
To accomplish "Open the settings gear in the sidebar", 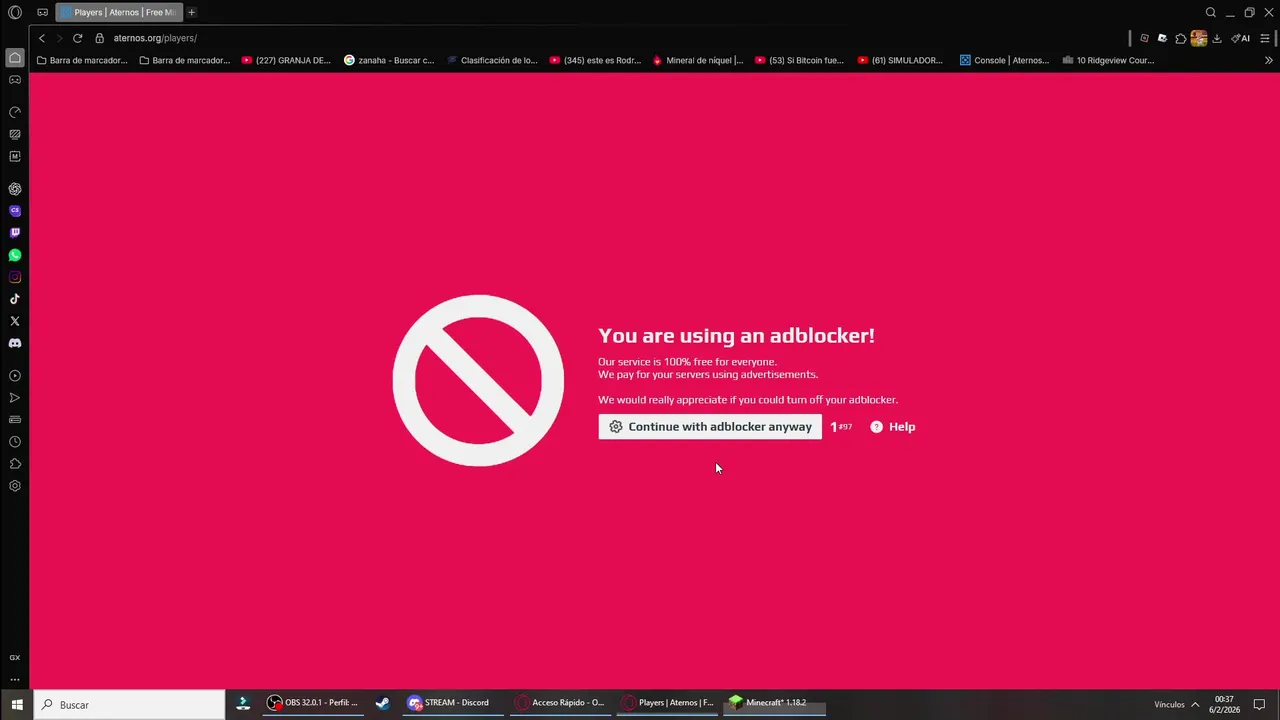I will point(15,486).
